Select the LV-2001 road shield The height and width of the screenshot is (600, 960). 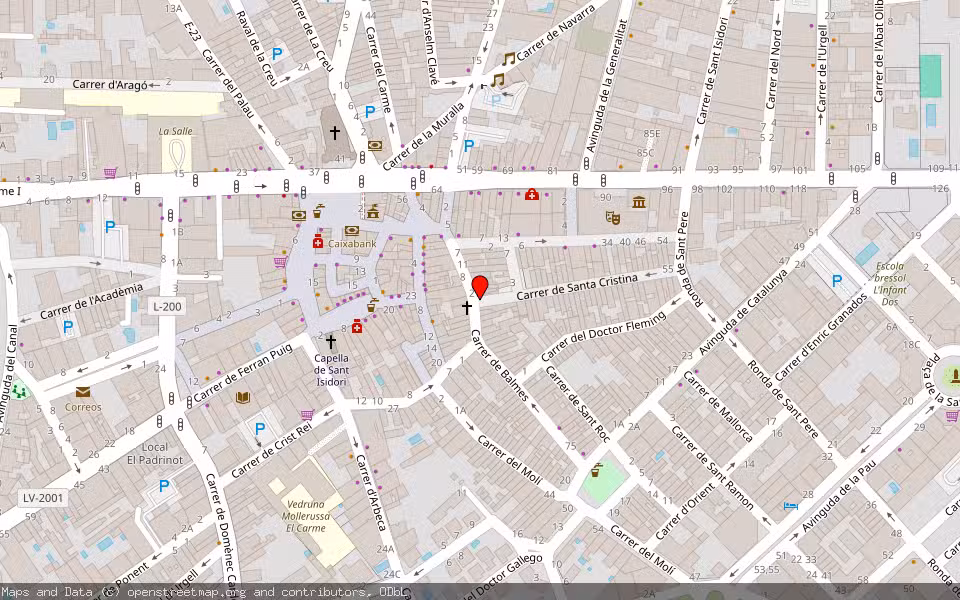click(x=43, y=498)
